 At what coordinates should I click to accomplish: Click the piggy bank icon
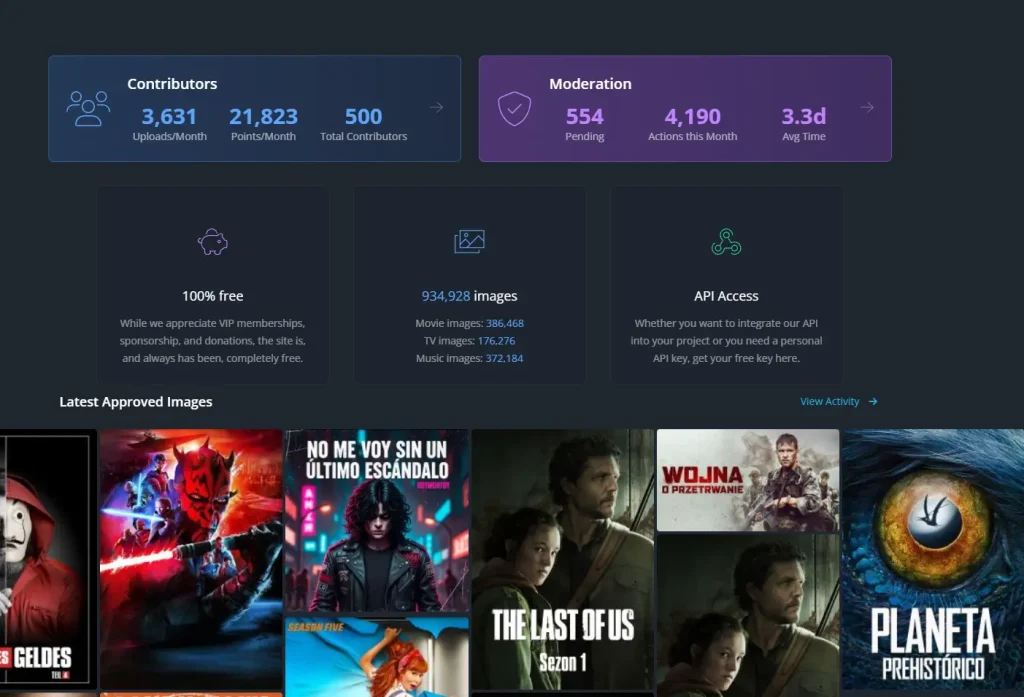click(213, 242)
